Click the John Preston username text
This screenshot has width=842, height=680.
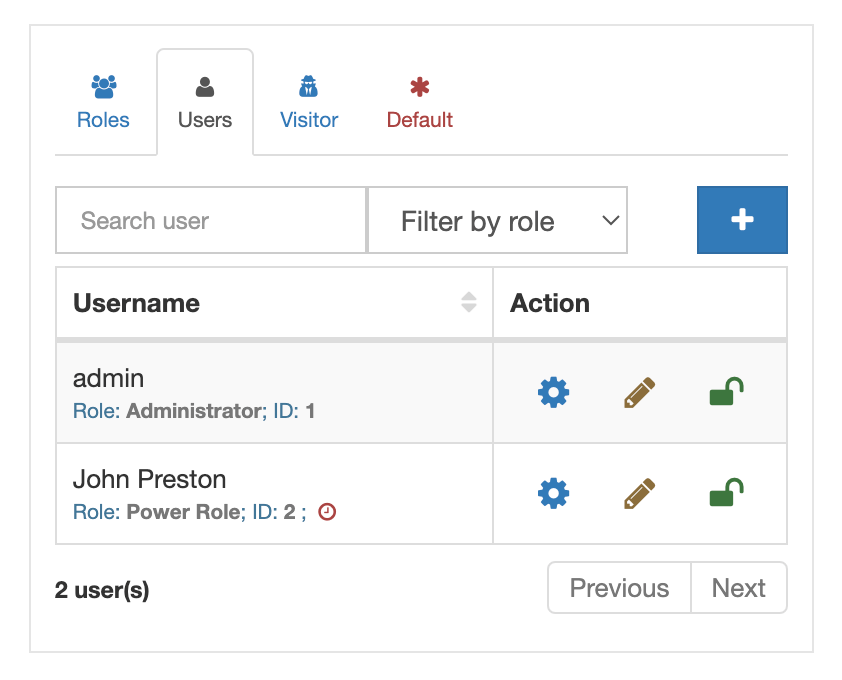[x=149, y=479]
